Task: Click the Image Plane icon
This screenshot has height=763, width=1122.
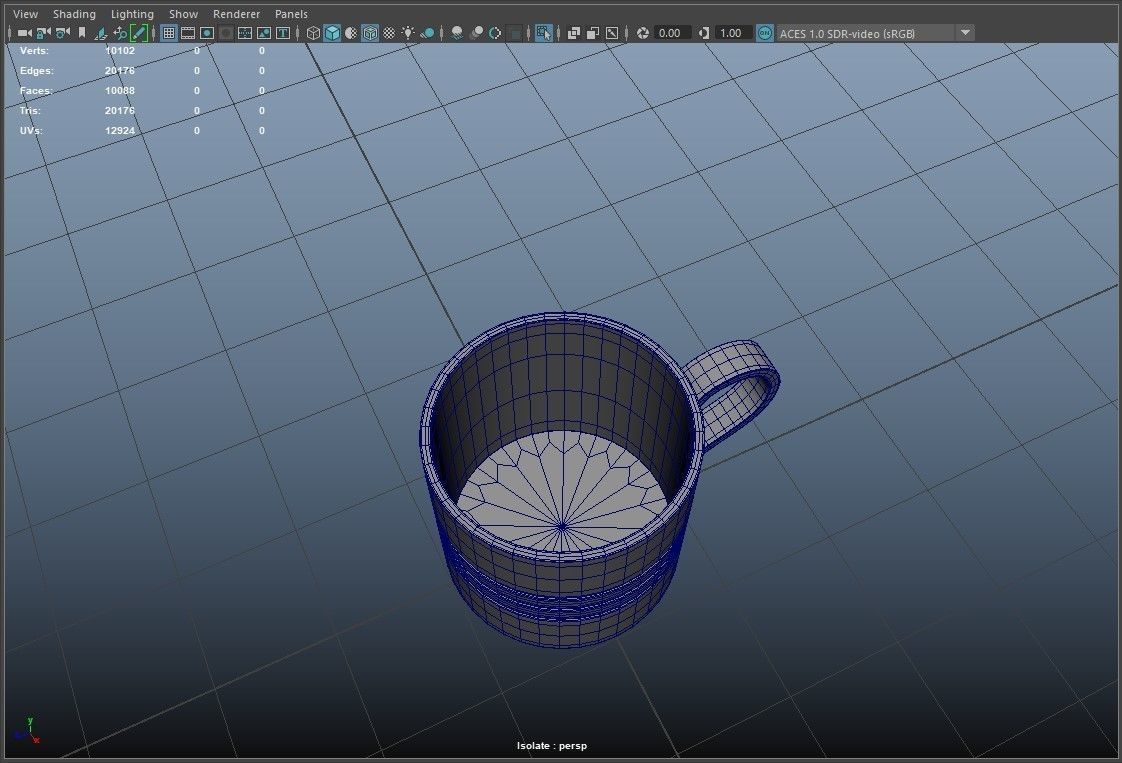Action: 101,33
